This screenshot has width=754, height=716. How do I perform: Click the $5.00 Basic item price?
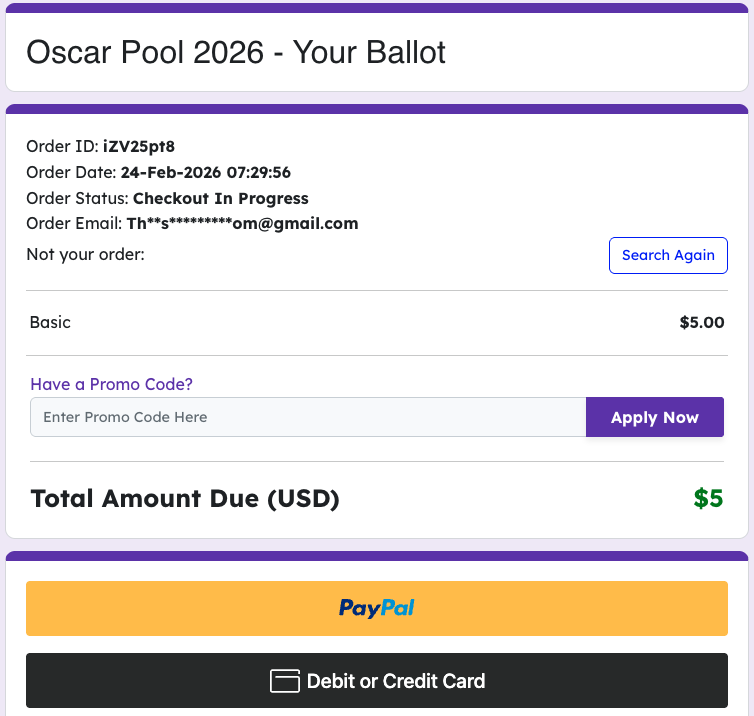pyautogui.click(x=701, y=322)
